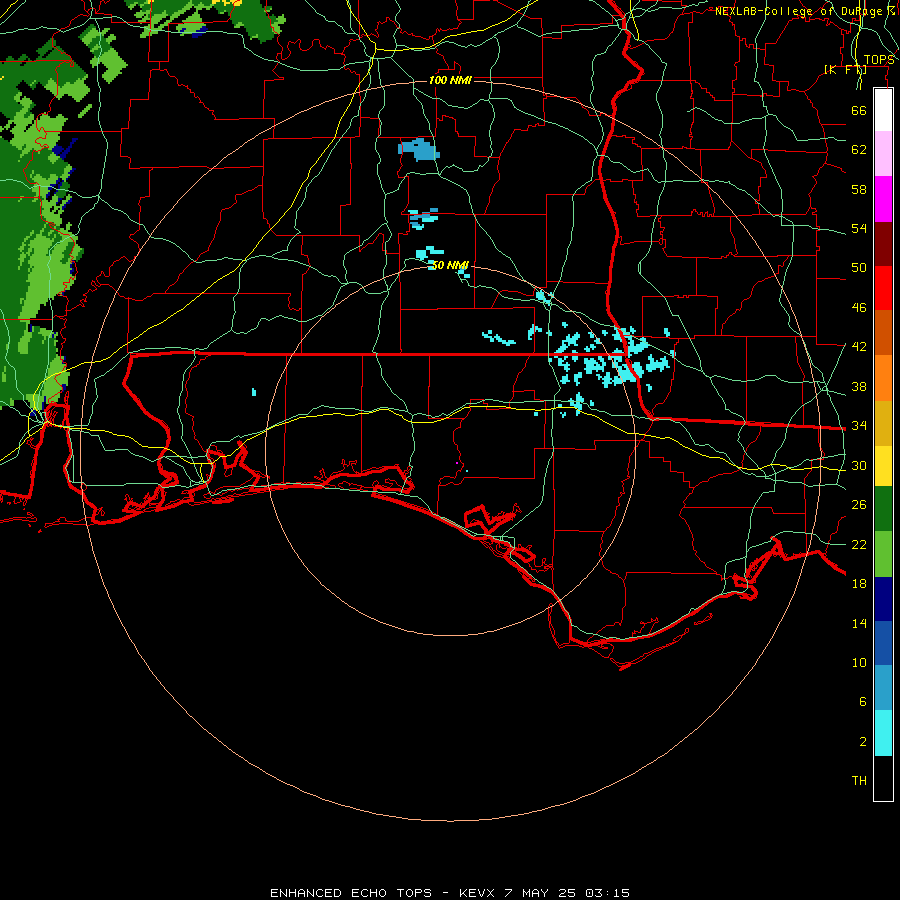Pick the navy blue legend swatch
Screen dimensions: 900x900
click(x=883, y=599)
